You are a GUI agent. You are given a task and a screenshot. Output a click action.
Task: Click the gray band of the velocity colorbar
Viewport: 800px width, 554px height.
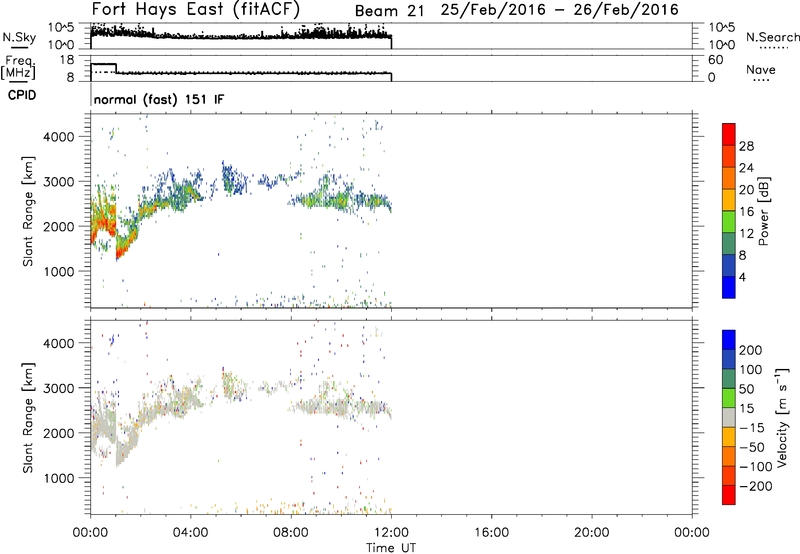pos(729,418)
